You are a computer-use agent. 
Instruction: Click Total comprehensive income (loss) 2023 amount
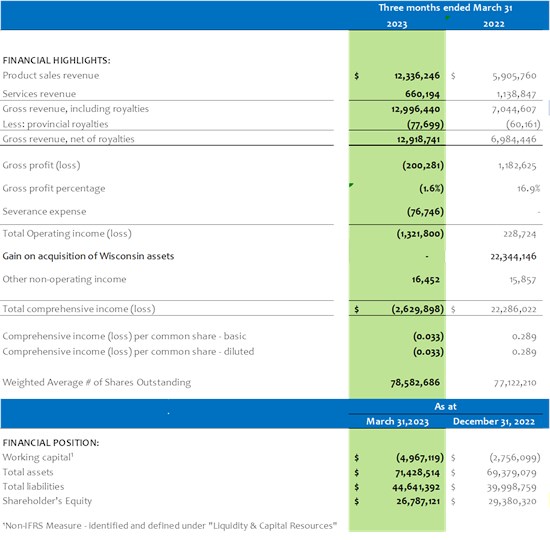pos(417,309)
